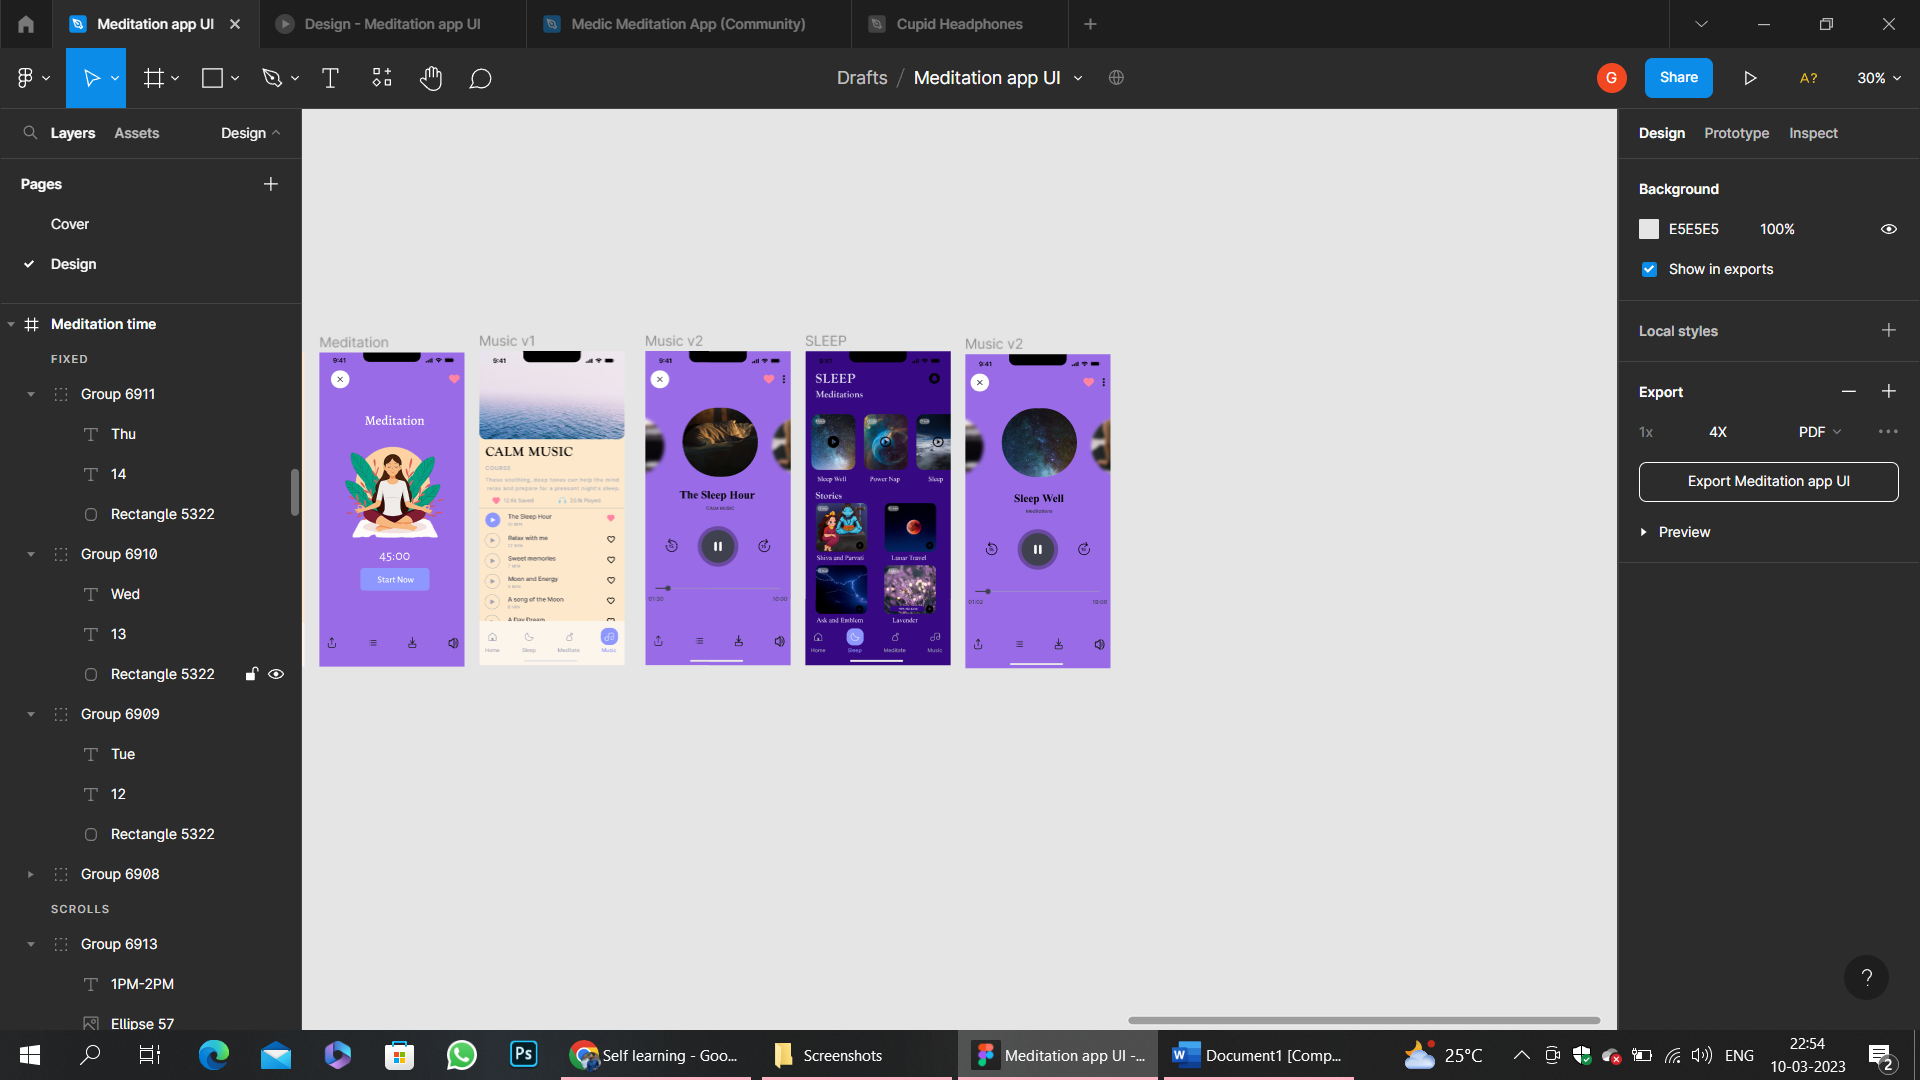
Task: Select the Comment tool
Action: click(x=480, y=78)
